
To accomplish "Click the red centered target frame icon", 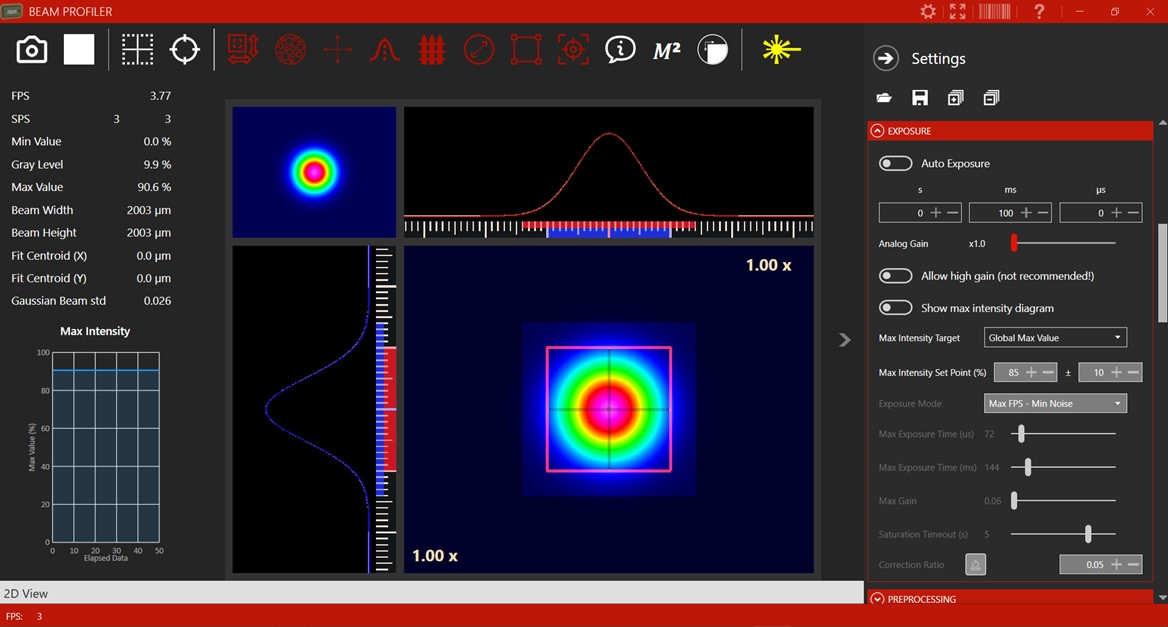I will 573,50.
